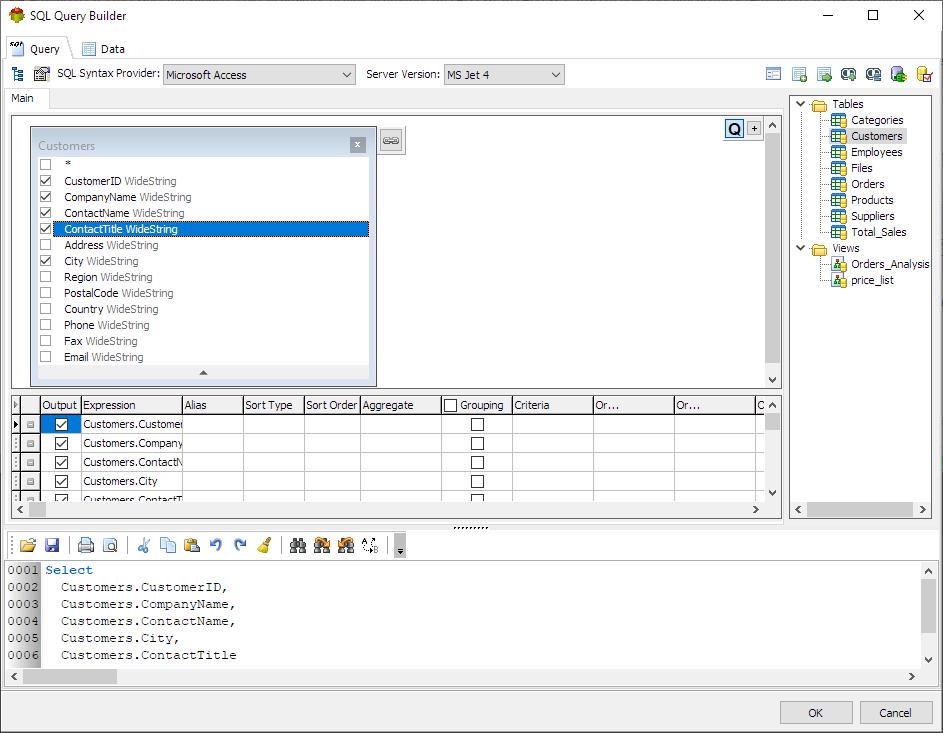
Task: Click the Criteria column header
Action: click(x=553, y=405)
